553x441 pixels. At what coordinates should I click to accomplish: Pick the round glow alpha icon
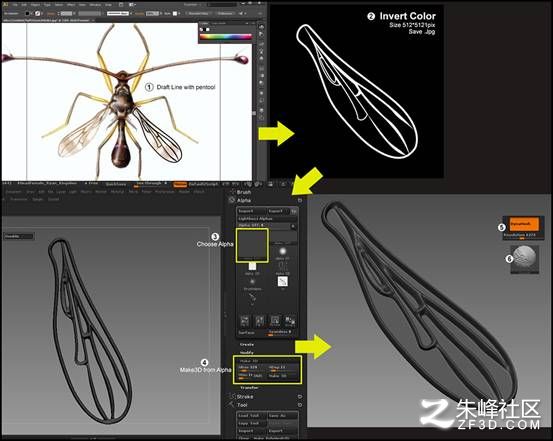pyautogui.click(x=282, y=251)
